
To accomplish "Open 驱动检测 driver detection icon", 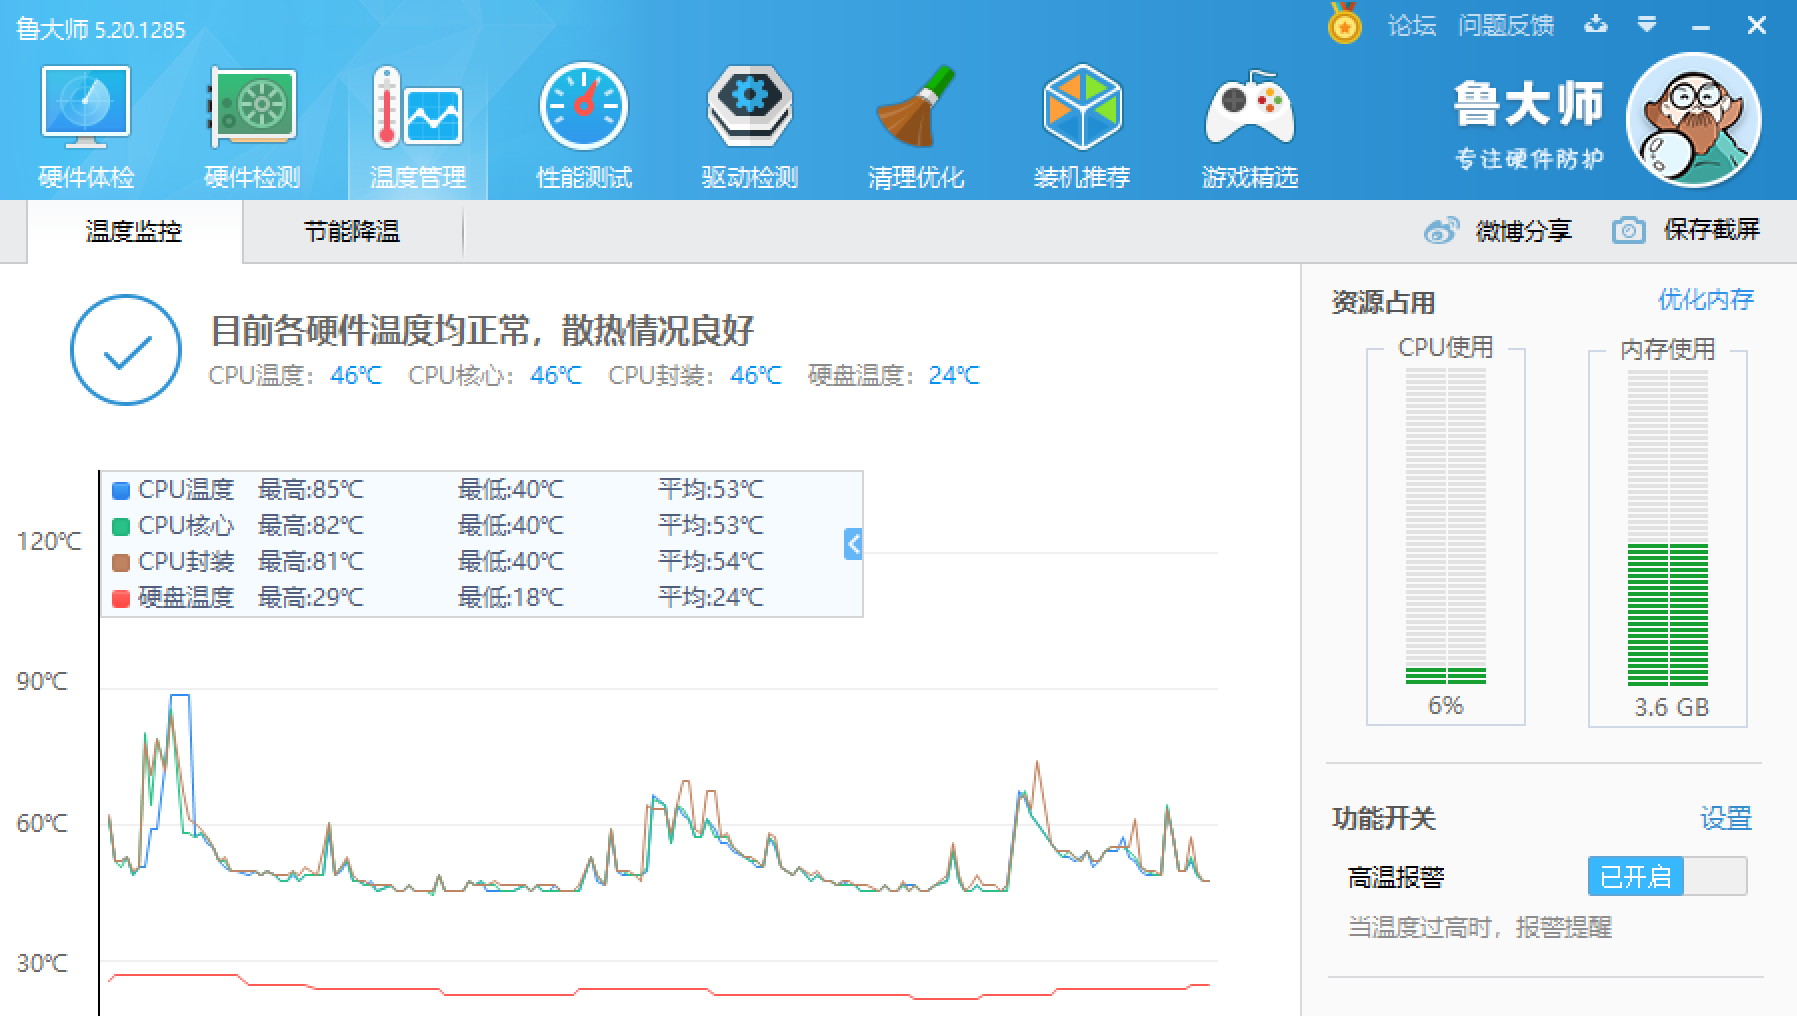I will click(750, 107).
